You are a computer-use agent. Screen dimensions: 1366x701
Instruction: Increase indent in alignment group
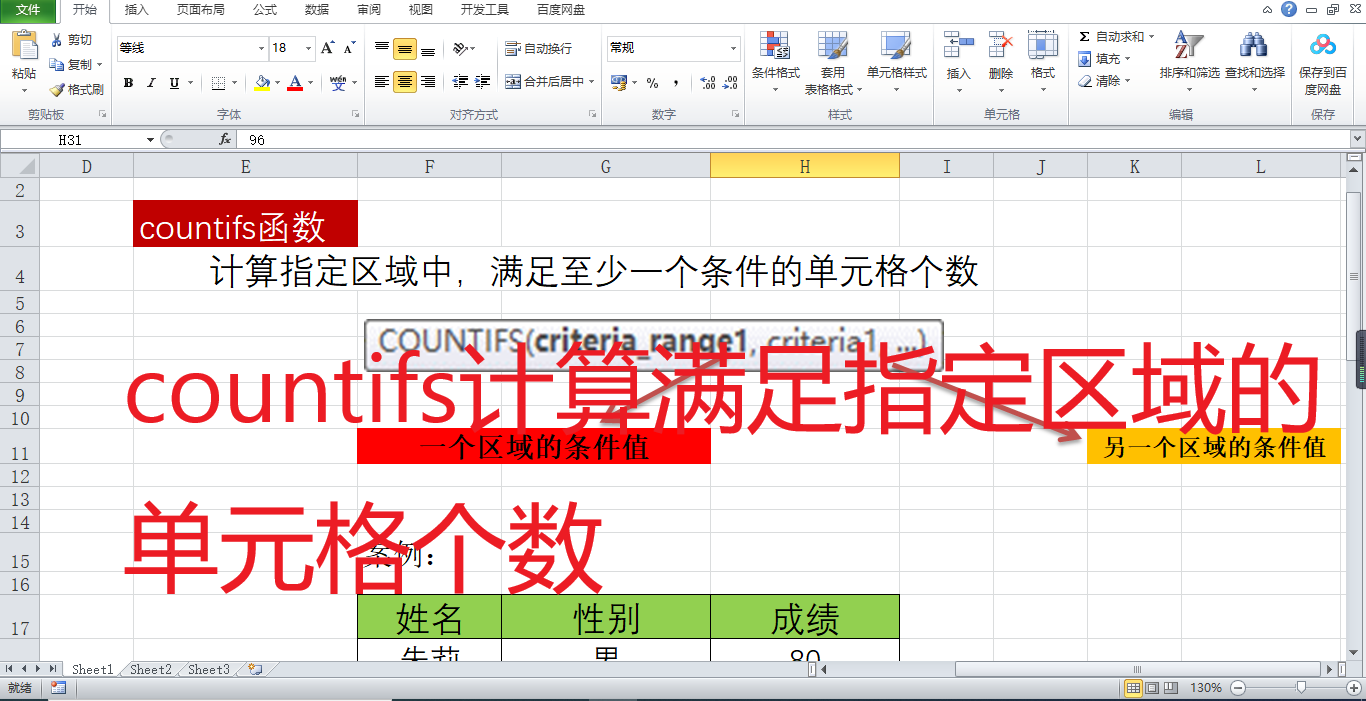coord(483,82)
